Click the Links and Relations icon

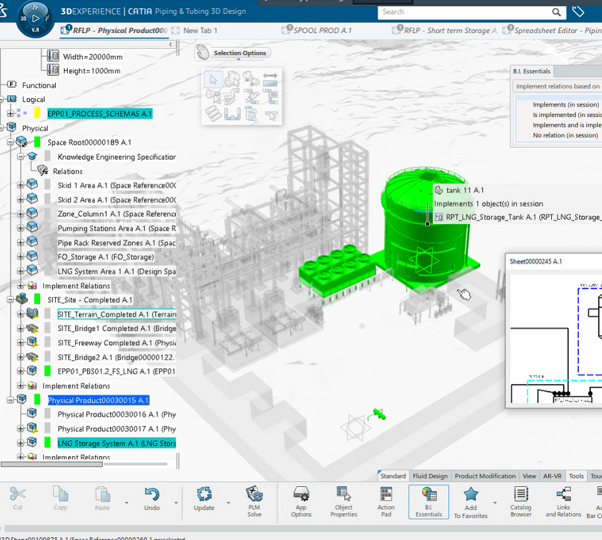[x=563, y=499]
